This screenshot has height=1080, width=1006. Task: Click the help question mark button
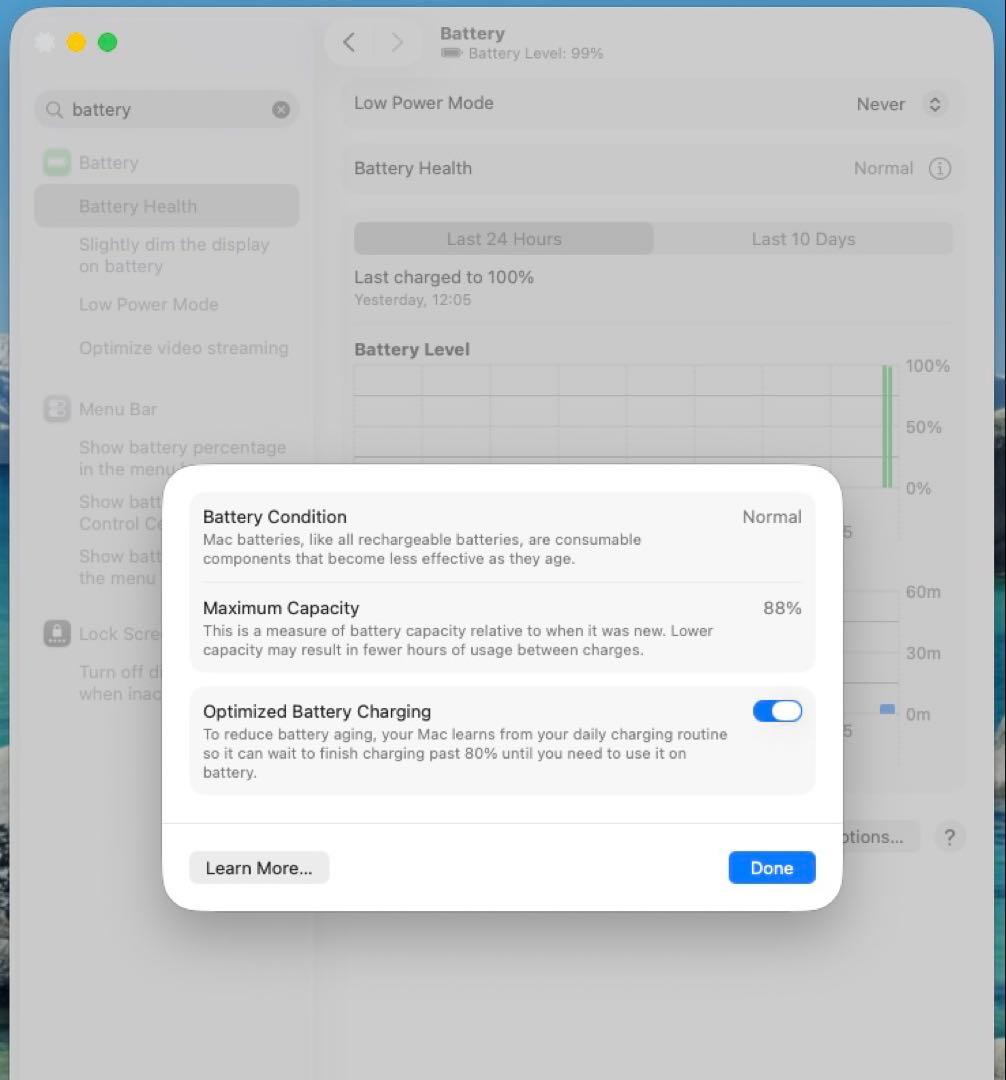pos(949,837)
